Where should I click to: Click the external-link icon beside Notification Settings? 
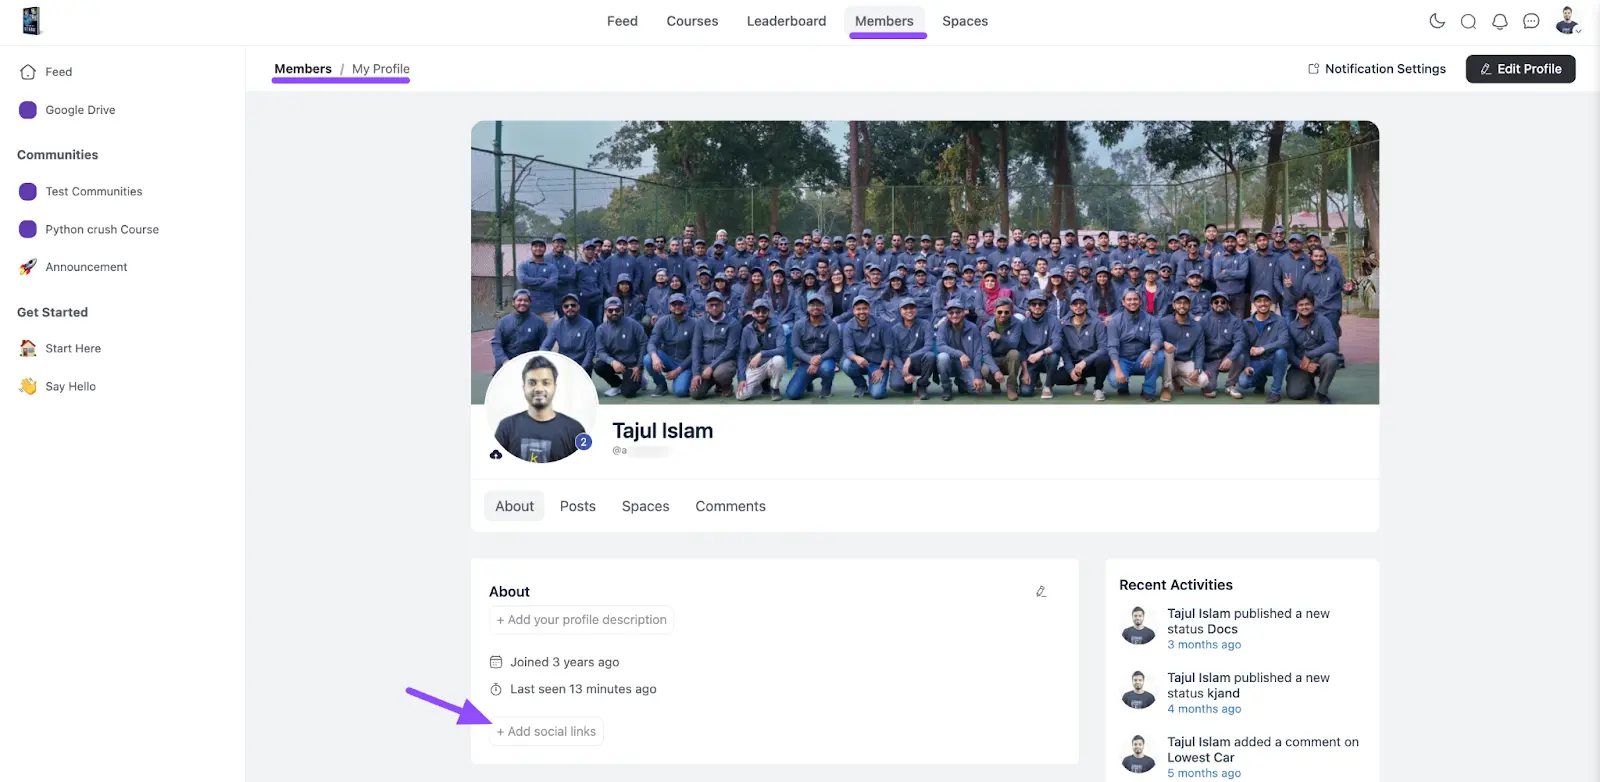pos(1313,69)
